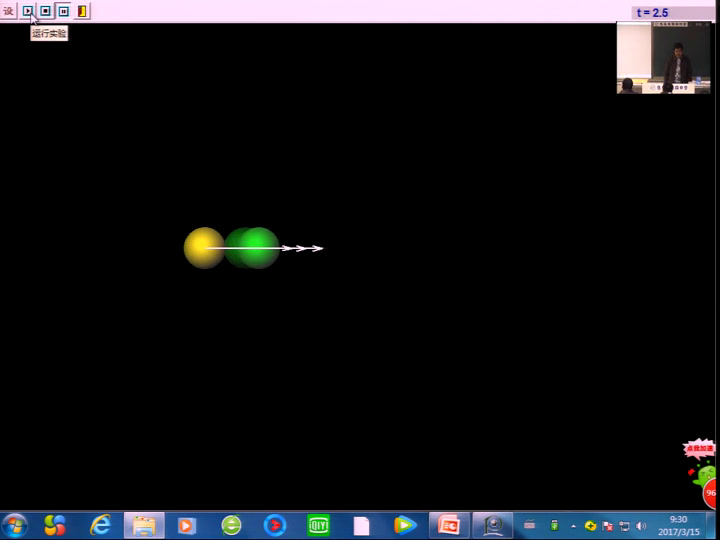Screen dimensions: 720x540
Task: Click the bright green ball
Action: [261, 248]
